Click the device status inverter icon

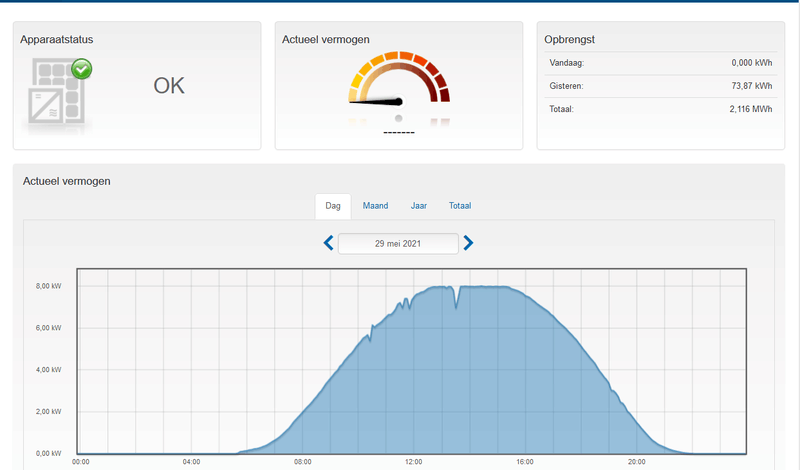pyautogui.click(x=57, y=92)
